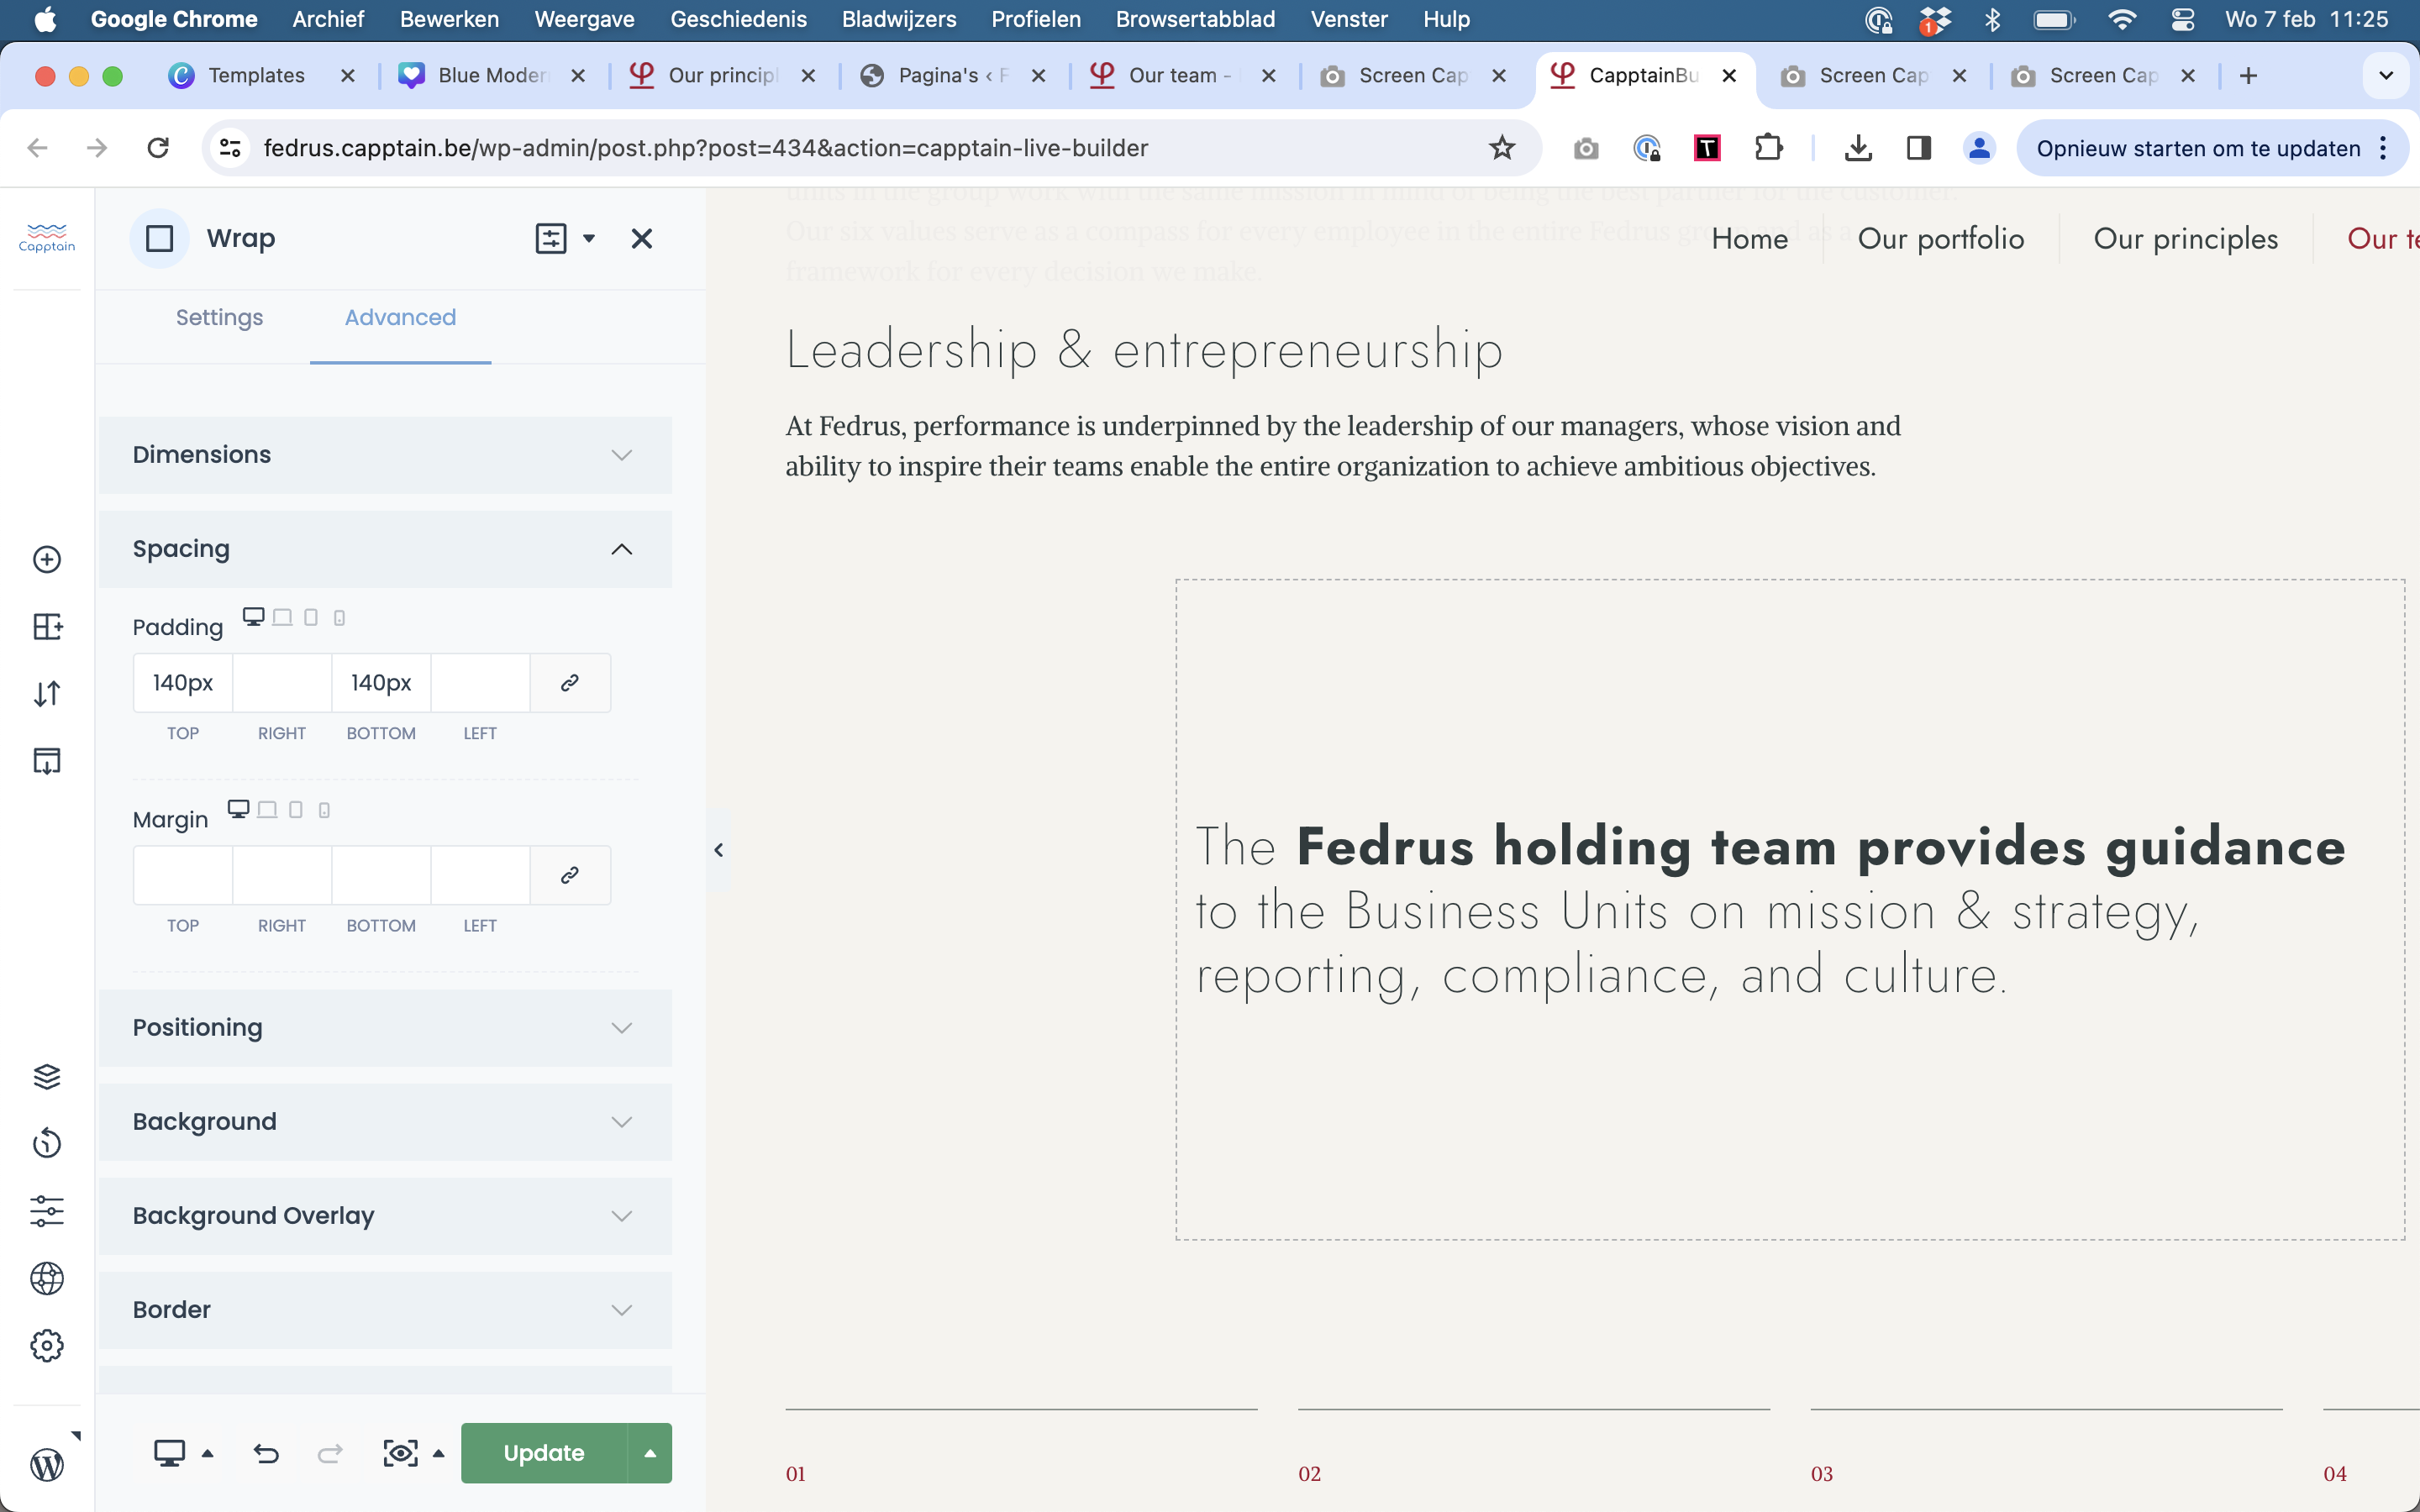Click Our portfolio navigation link
The image size is (2420, 1512).
pos(1940,239)
